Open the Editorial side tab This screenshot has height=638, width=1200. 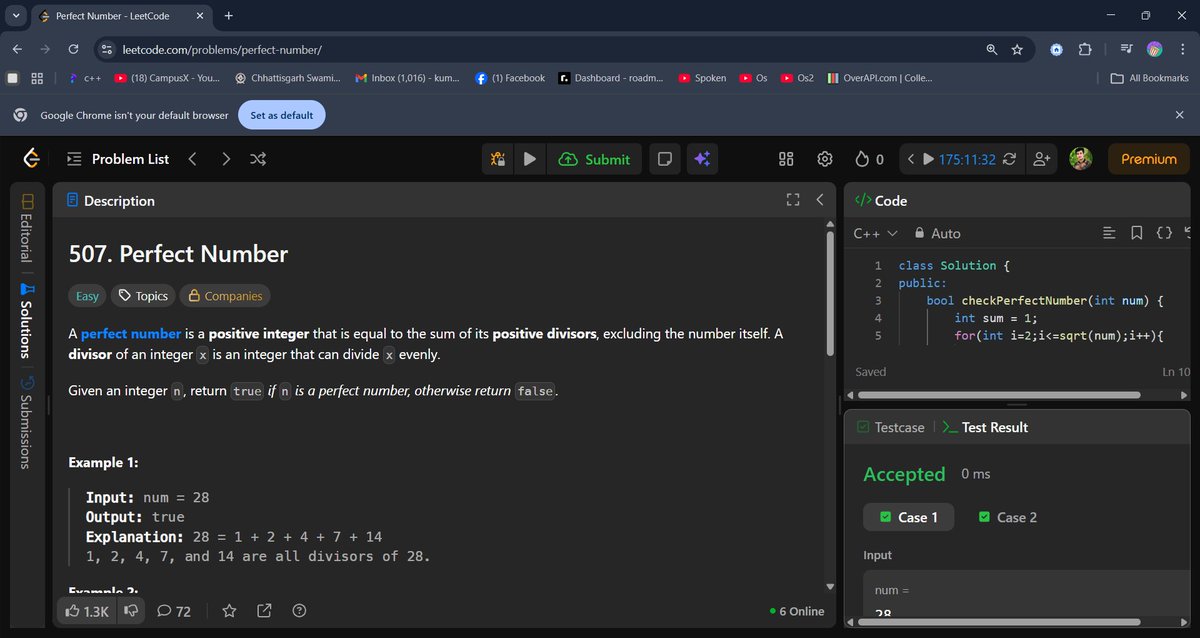27,226
